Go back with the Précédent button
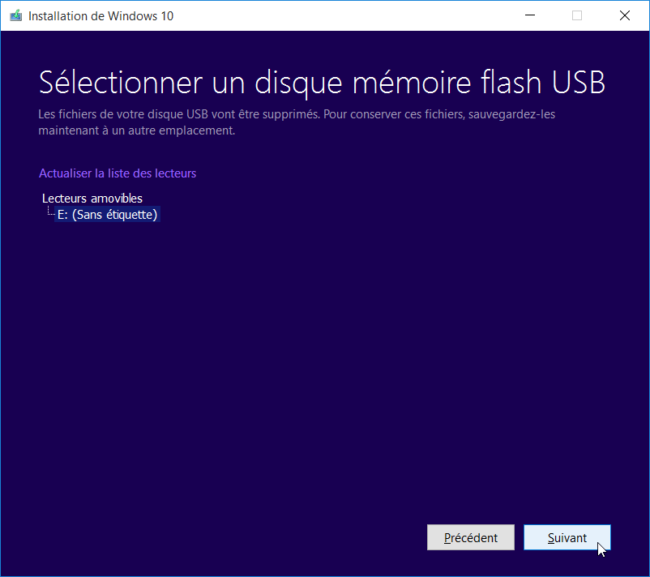Image resolution: width=650 pixels, height=577 pixels. click(x=471, y=538)
